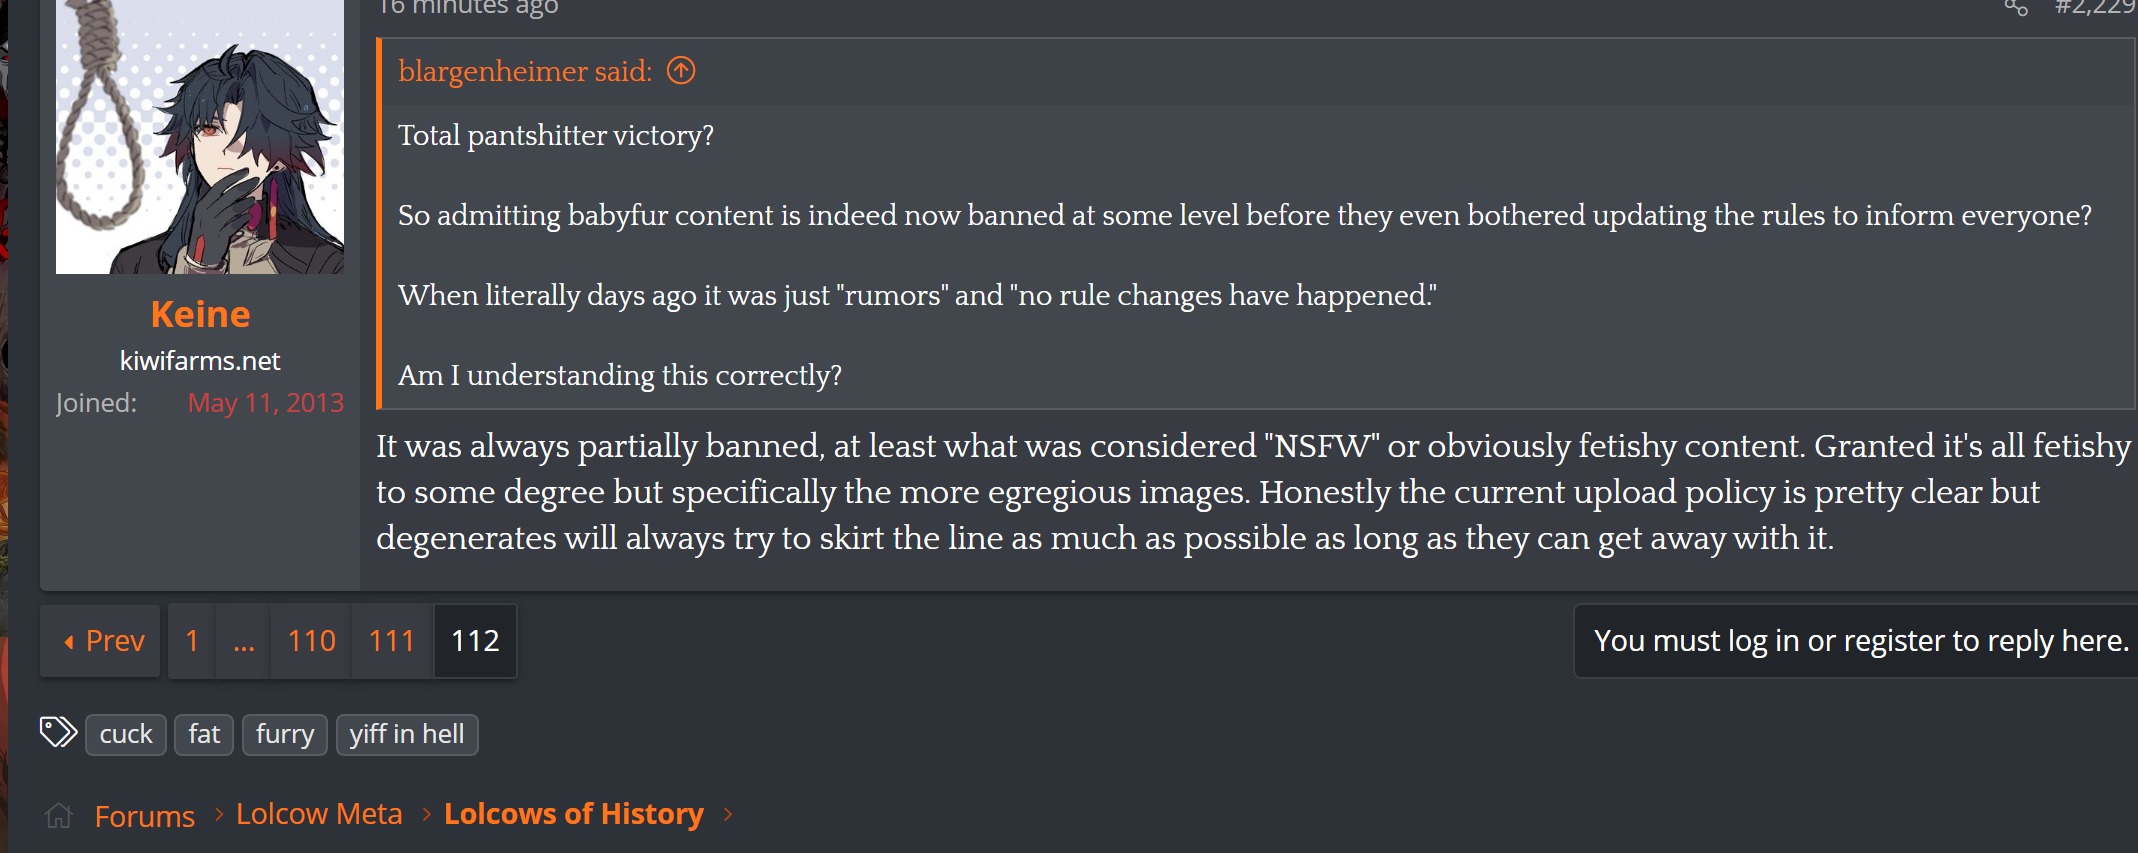Jump to quoted post via arrow icon

[x=681, y=71]
